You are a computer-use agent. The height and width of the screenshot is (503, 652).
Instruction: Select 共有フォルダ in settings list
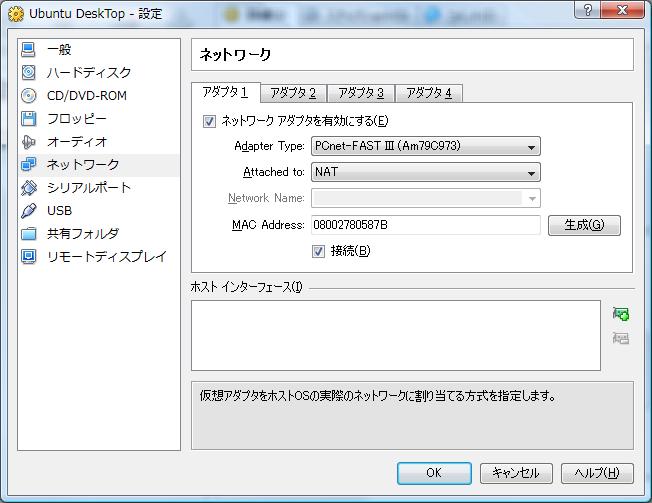click(x=99, y=234)
